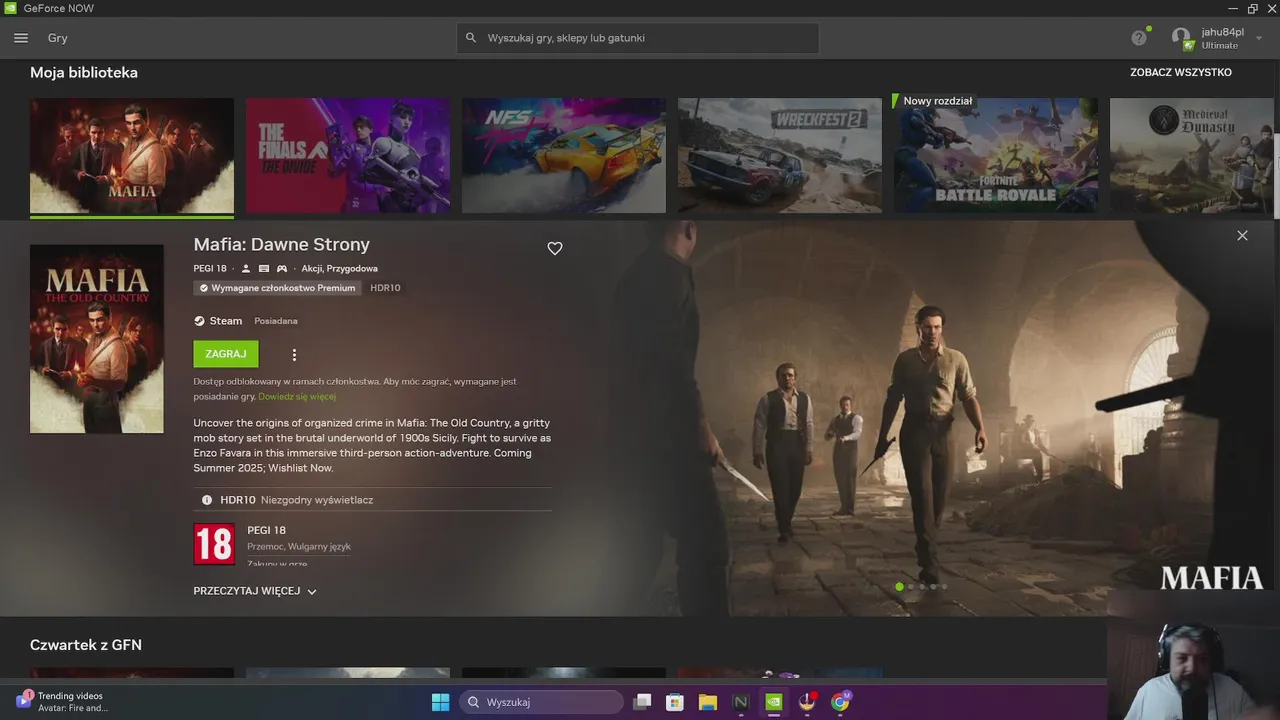Click the Moja biblioteka heading
Viewport: 1280px width, 720px height.
[84, 73]
